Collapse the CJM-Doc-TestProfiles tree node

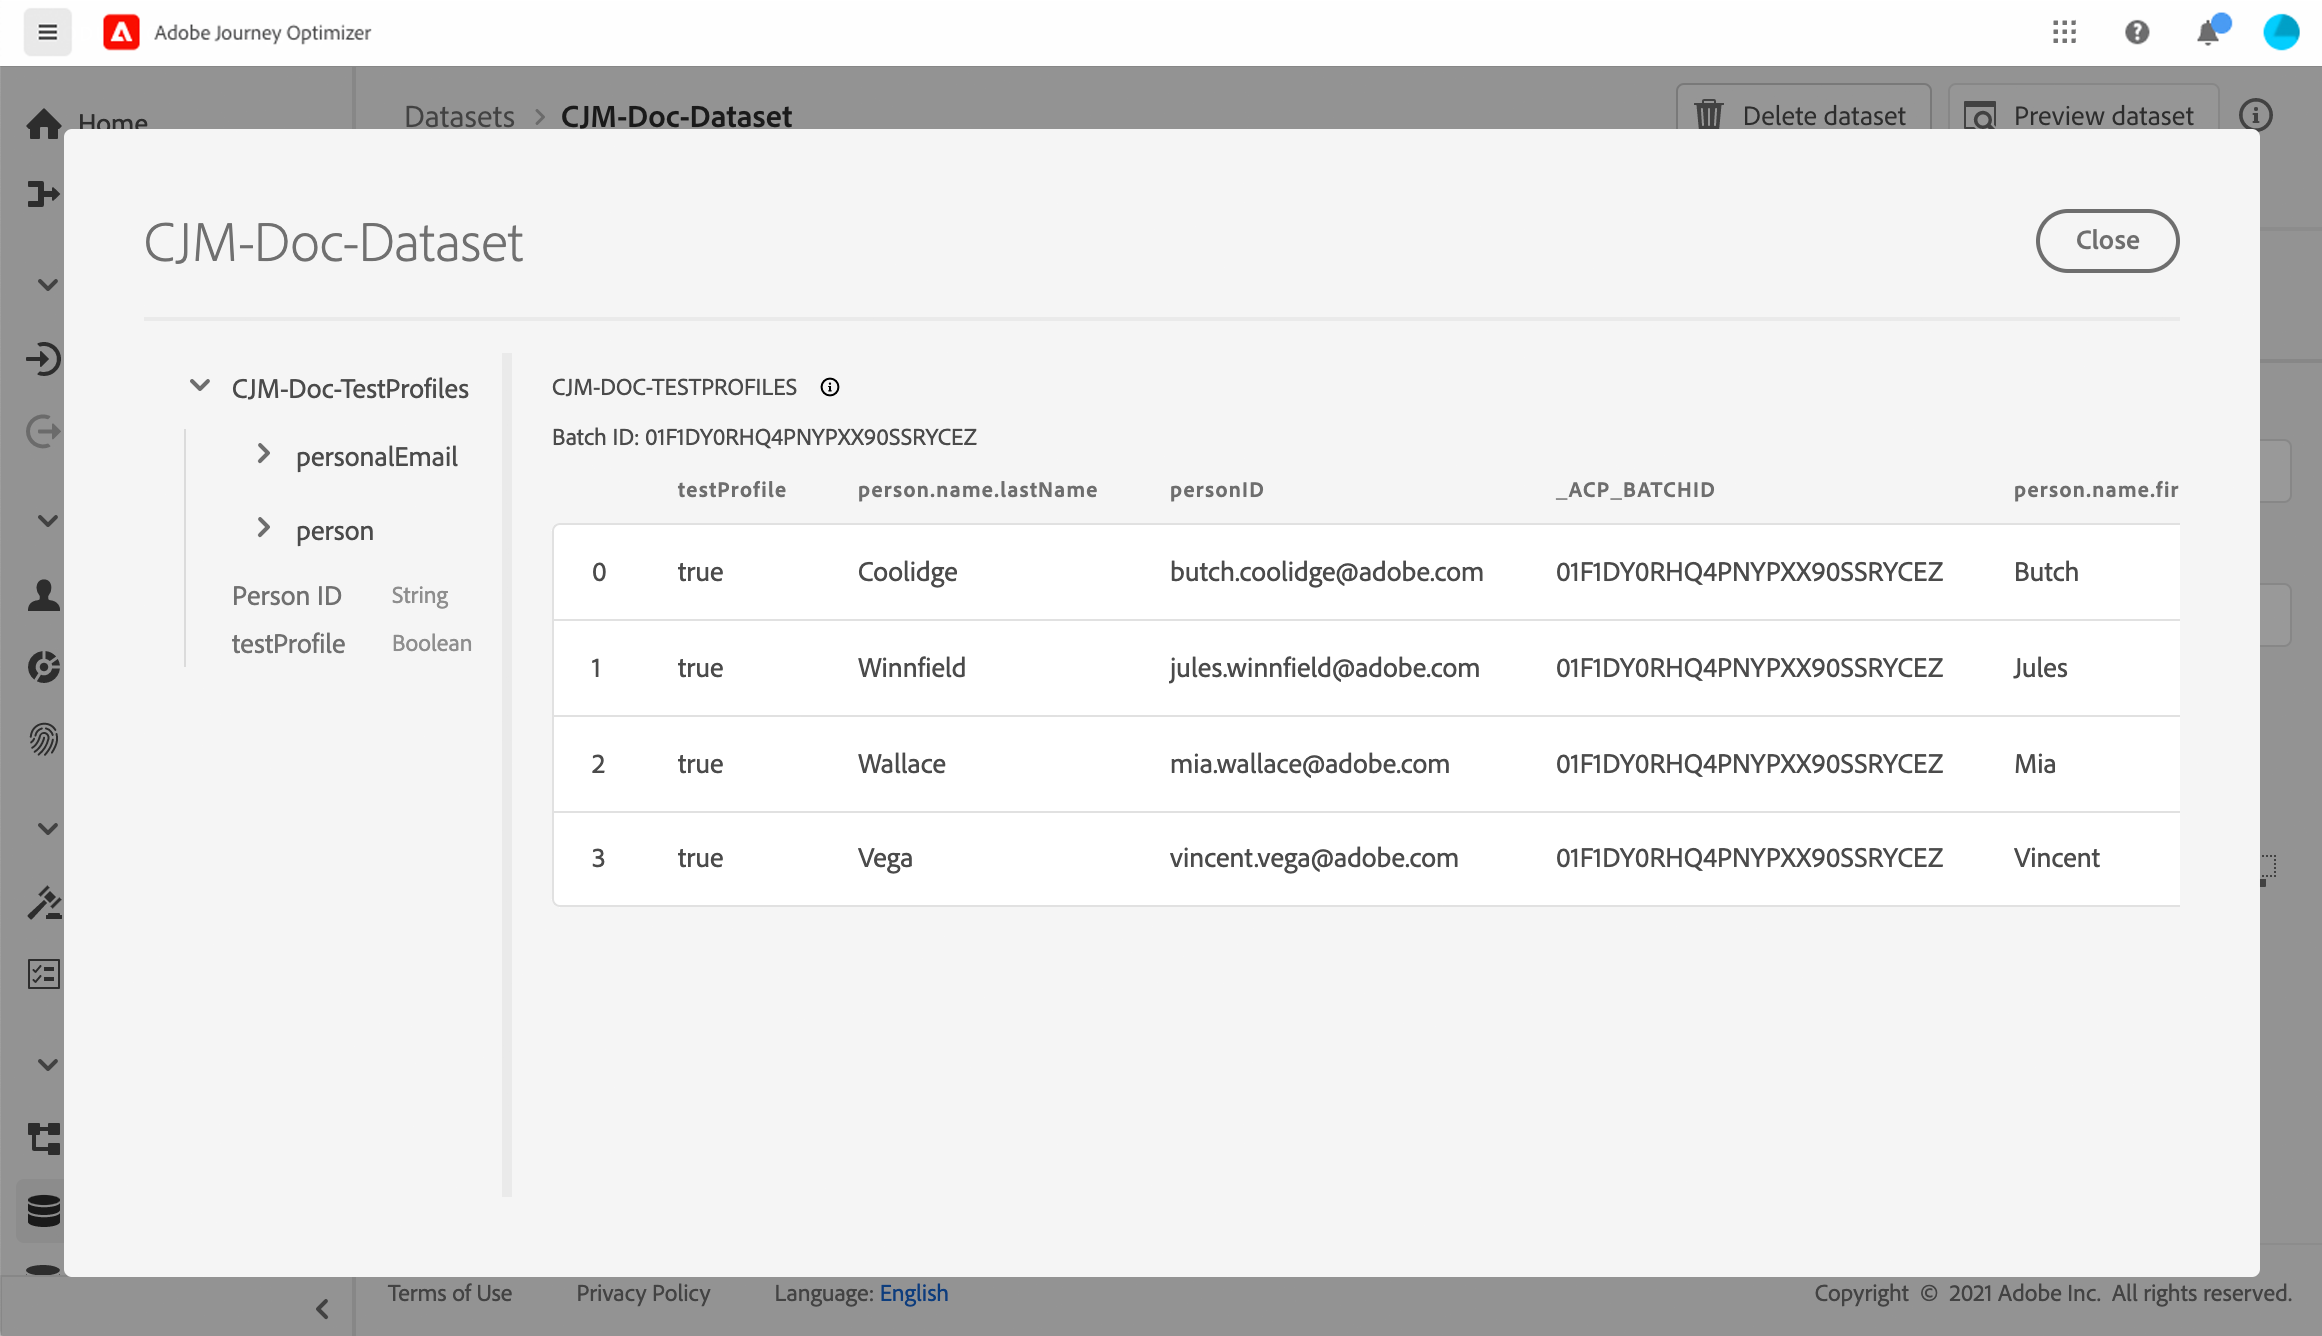click(200, 386)
